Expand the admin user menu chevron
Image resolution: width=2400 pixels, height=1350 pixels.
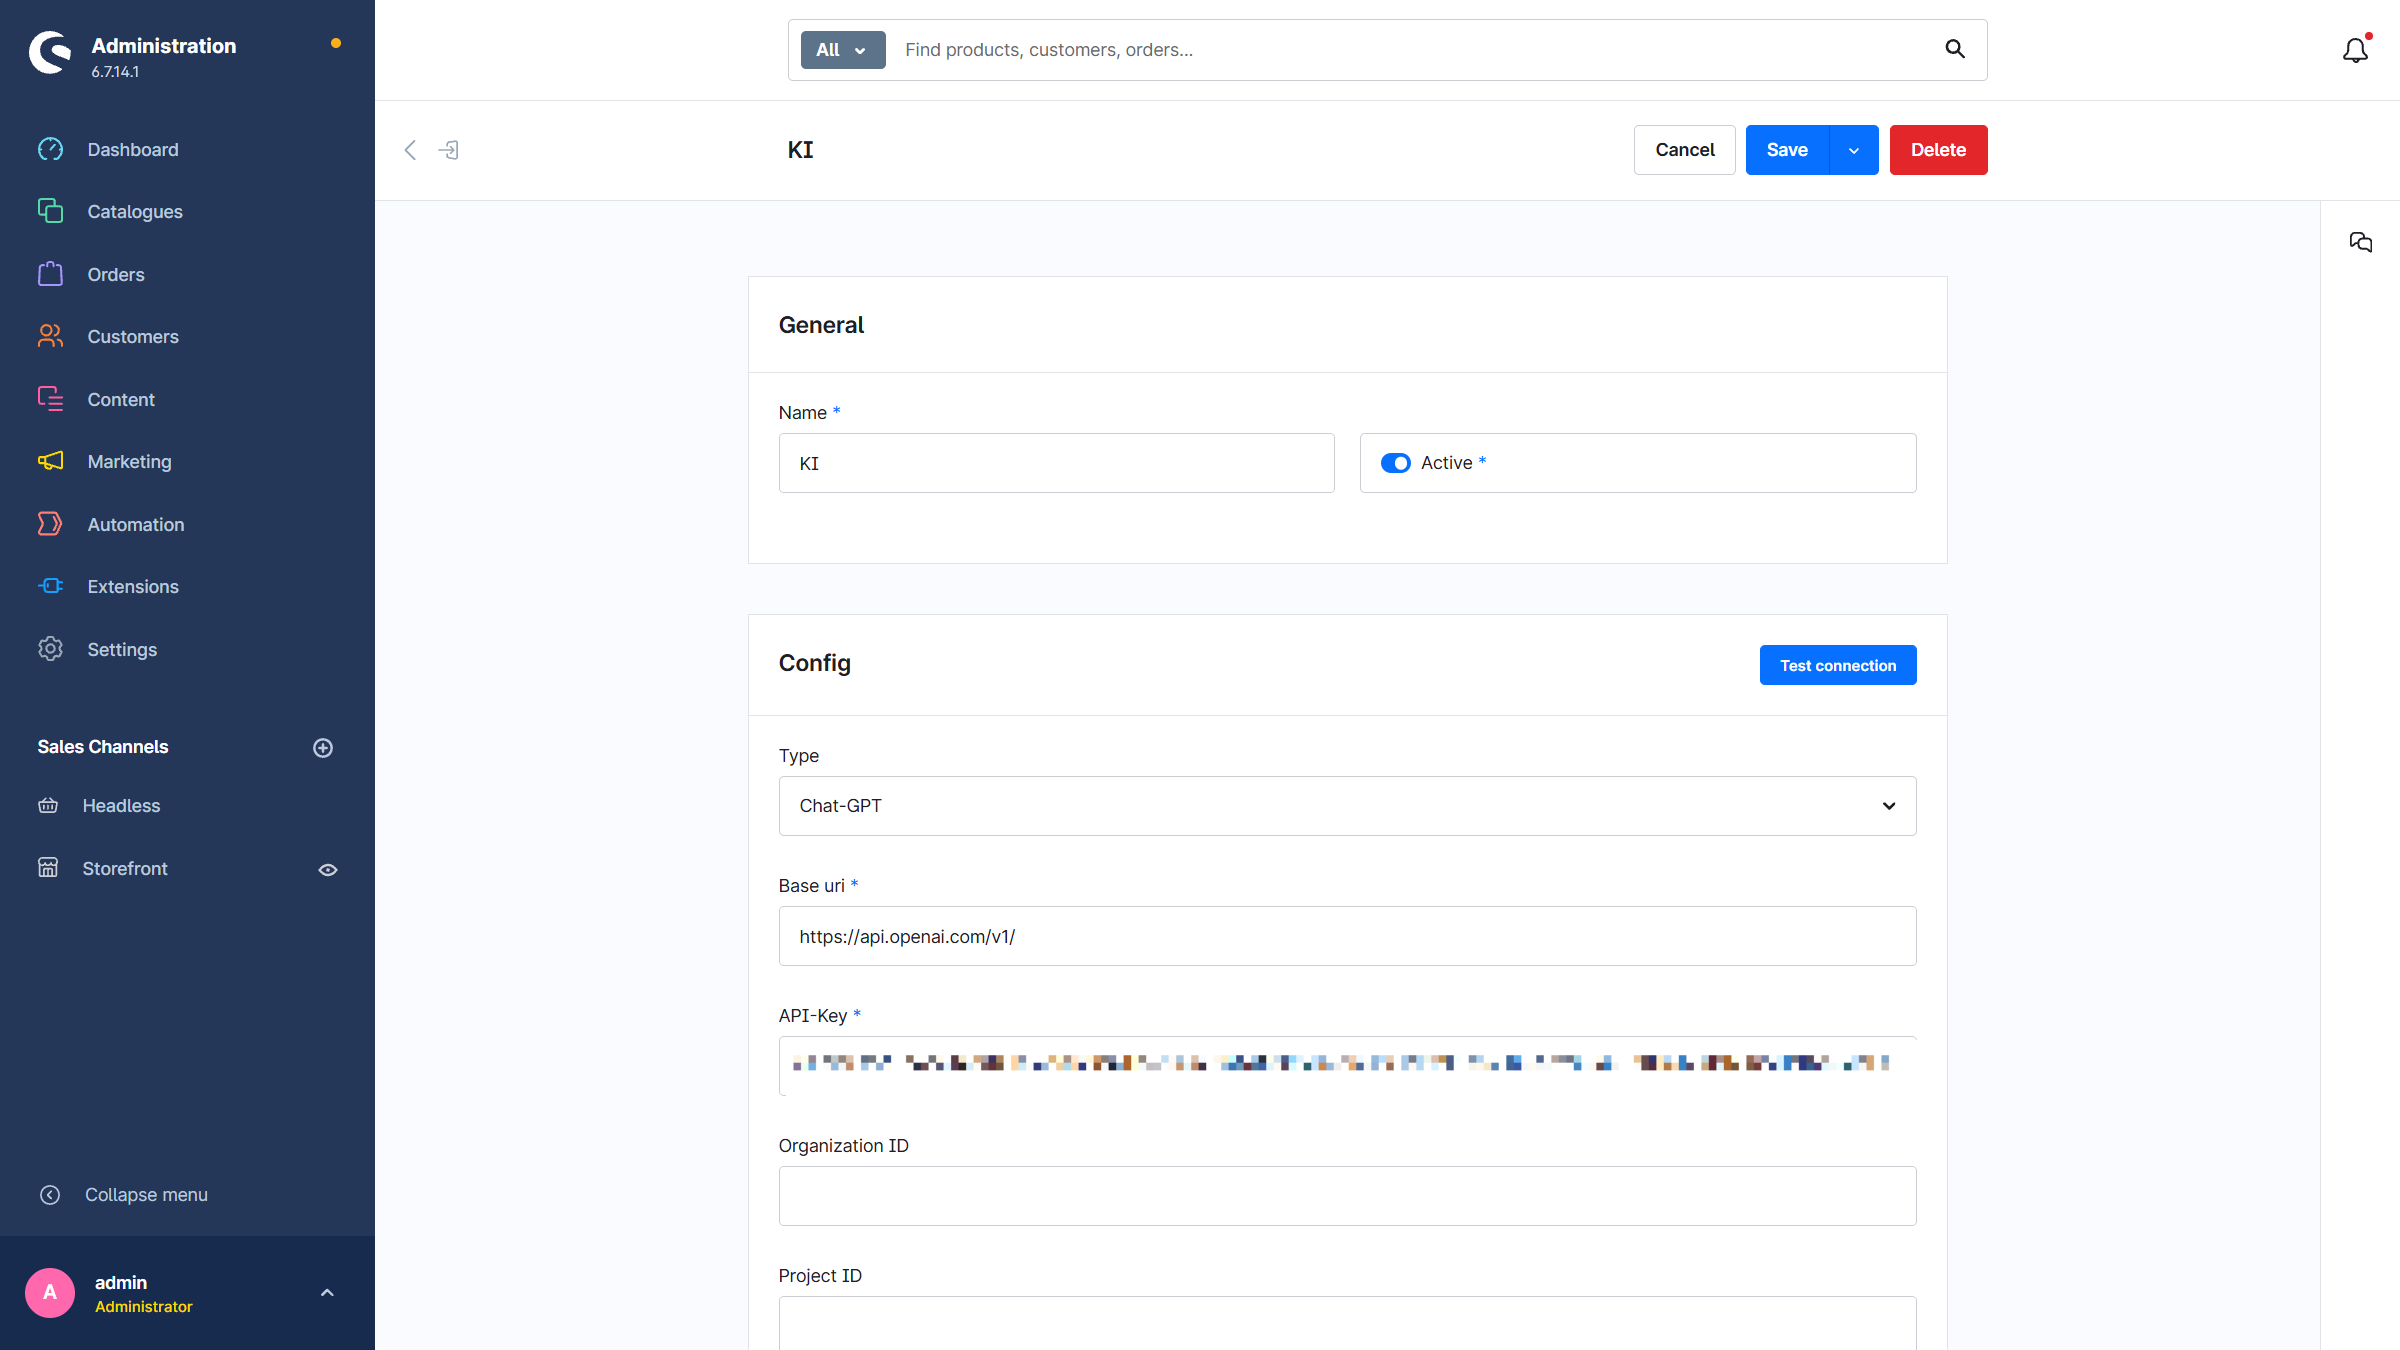point(327,1293)
